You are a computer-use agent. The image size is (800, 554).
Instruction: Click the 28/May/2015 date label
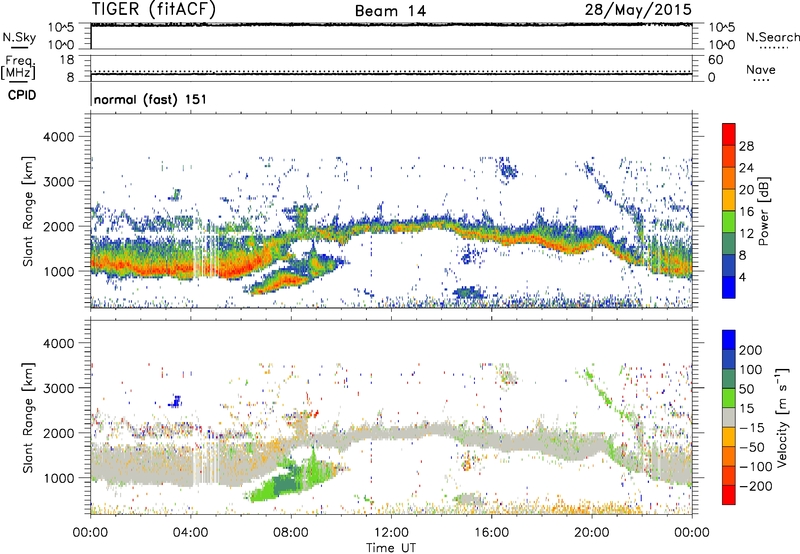point(638,9)
